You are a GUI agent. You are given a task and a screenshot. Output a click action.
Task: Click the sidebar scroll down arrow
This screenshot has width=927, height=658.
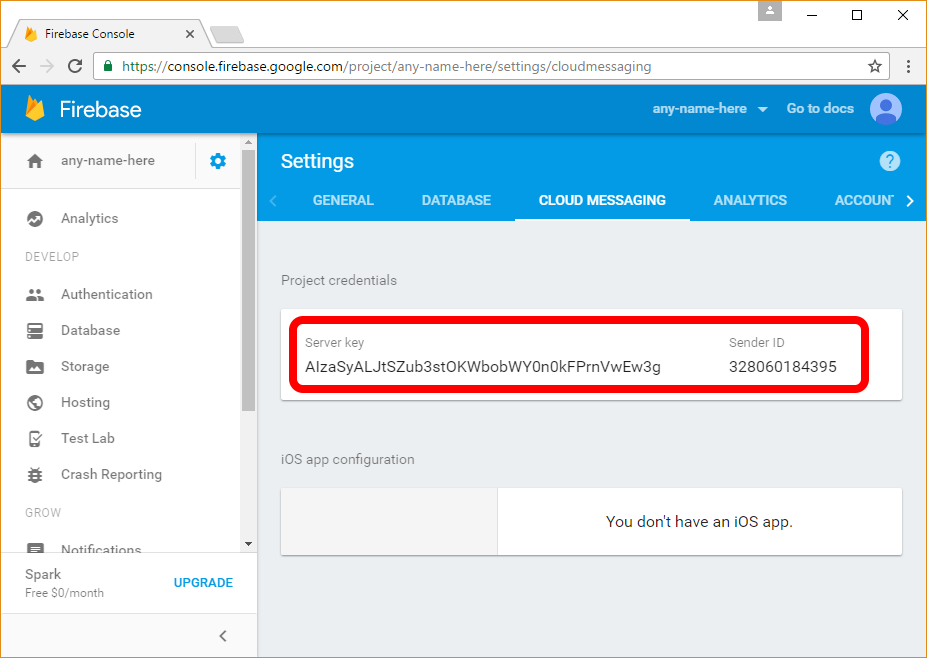pos(248,544)
